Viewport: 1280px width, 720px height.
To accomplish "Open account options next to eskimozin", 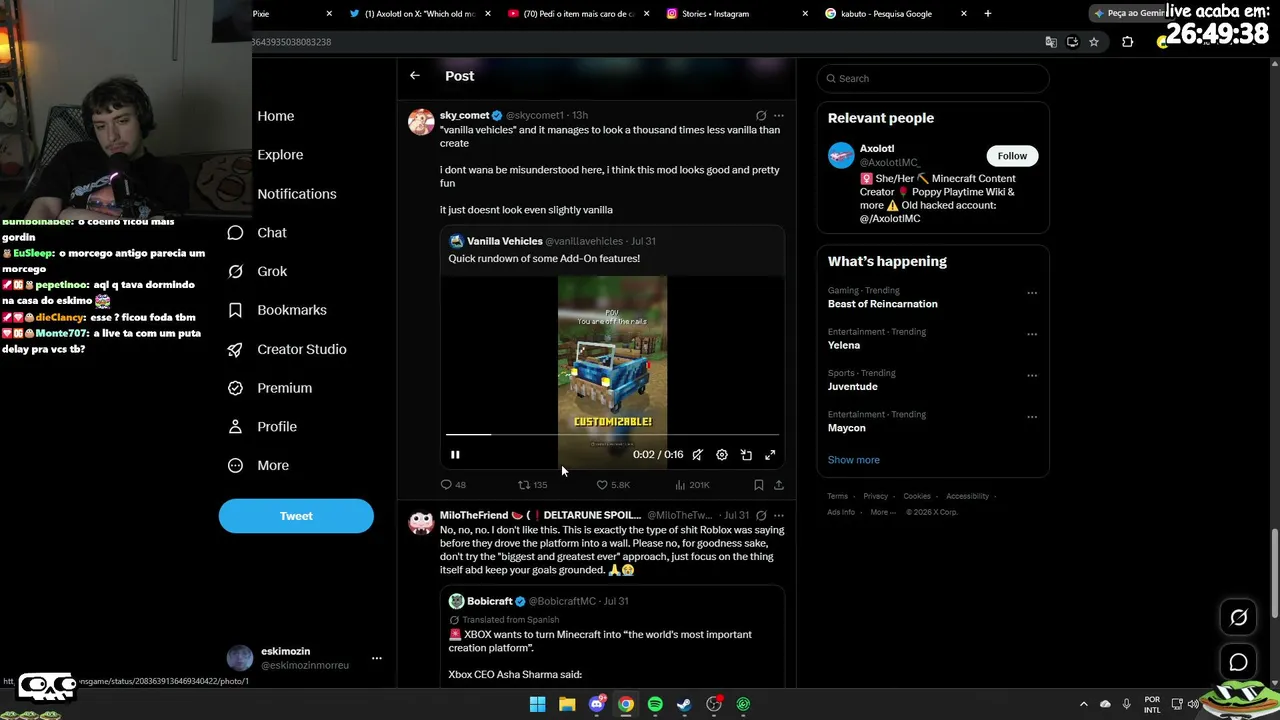I will click(377, 658).
